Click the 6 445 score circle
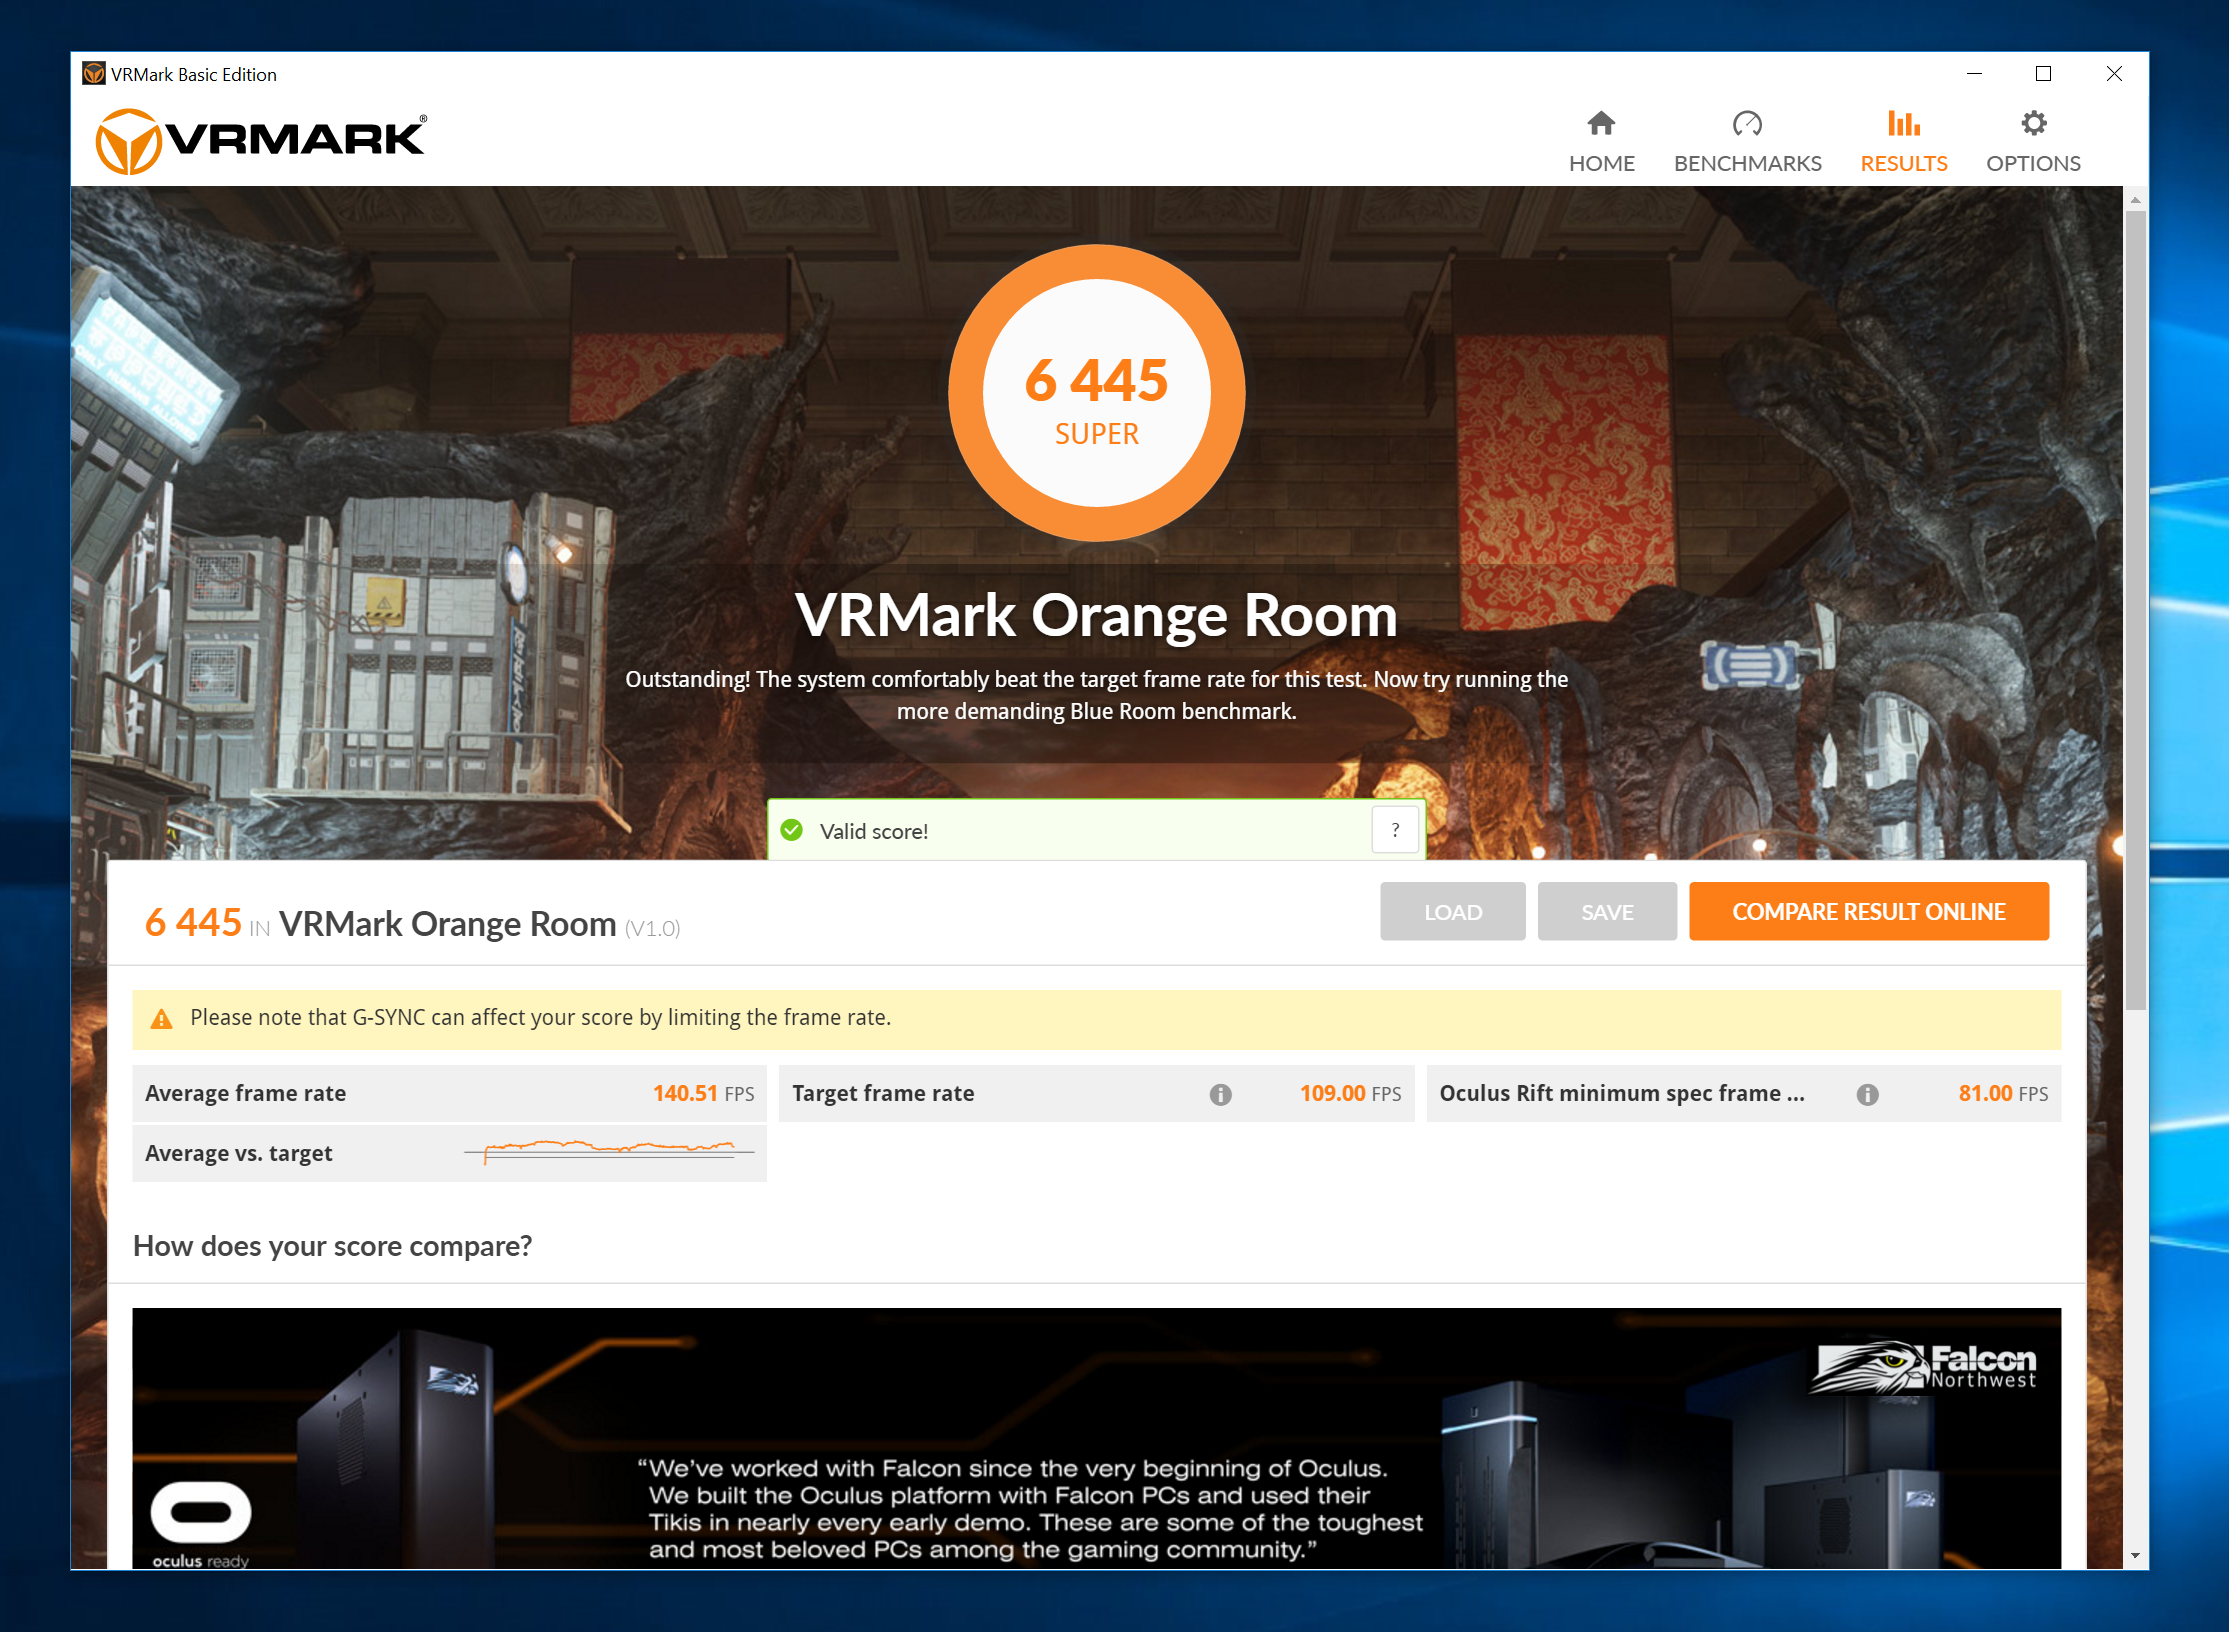The width and height of the screenshot is (2229, 1632). click(1096, 393)
